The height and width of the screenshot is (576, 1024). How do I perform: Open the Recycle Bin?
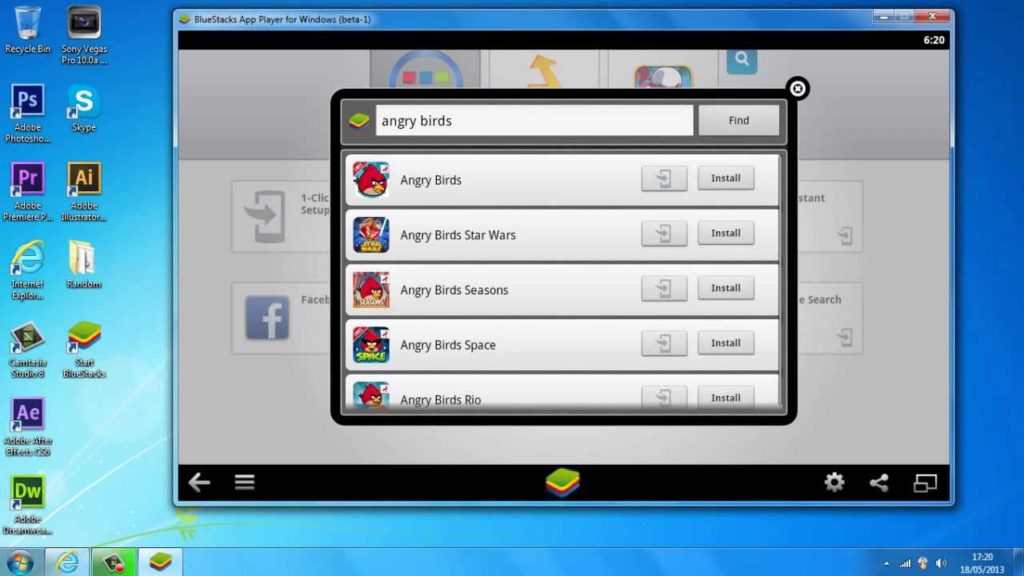coord(27,30)
